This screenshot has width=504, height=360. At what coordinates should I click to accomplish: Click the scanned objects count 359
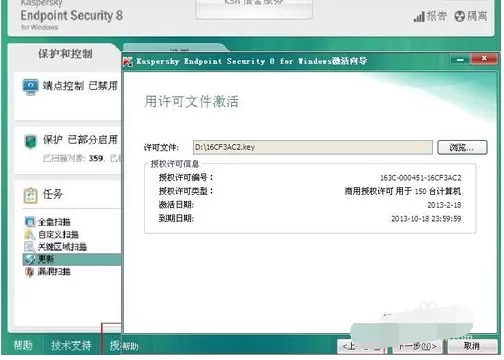coord(96,158)
